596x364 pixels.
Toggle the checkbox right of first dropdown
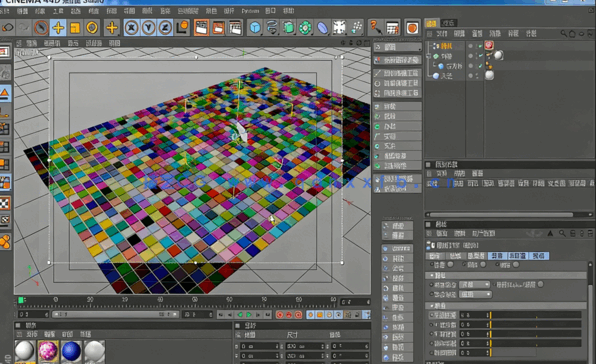pyautogui.click(x=541, y=284)
